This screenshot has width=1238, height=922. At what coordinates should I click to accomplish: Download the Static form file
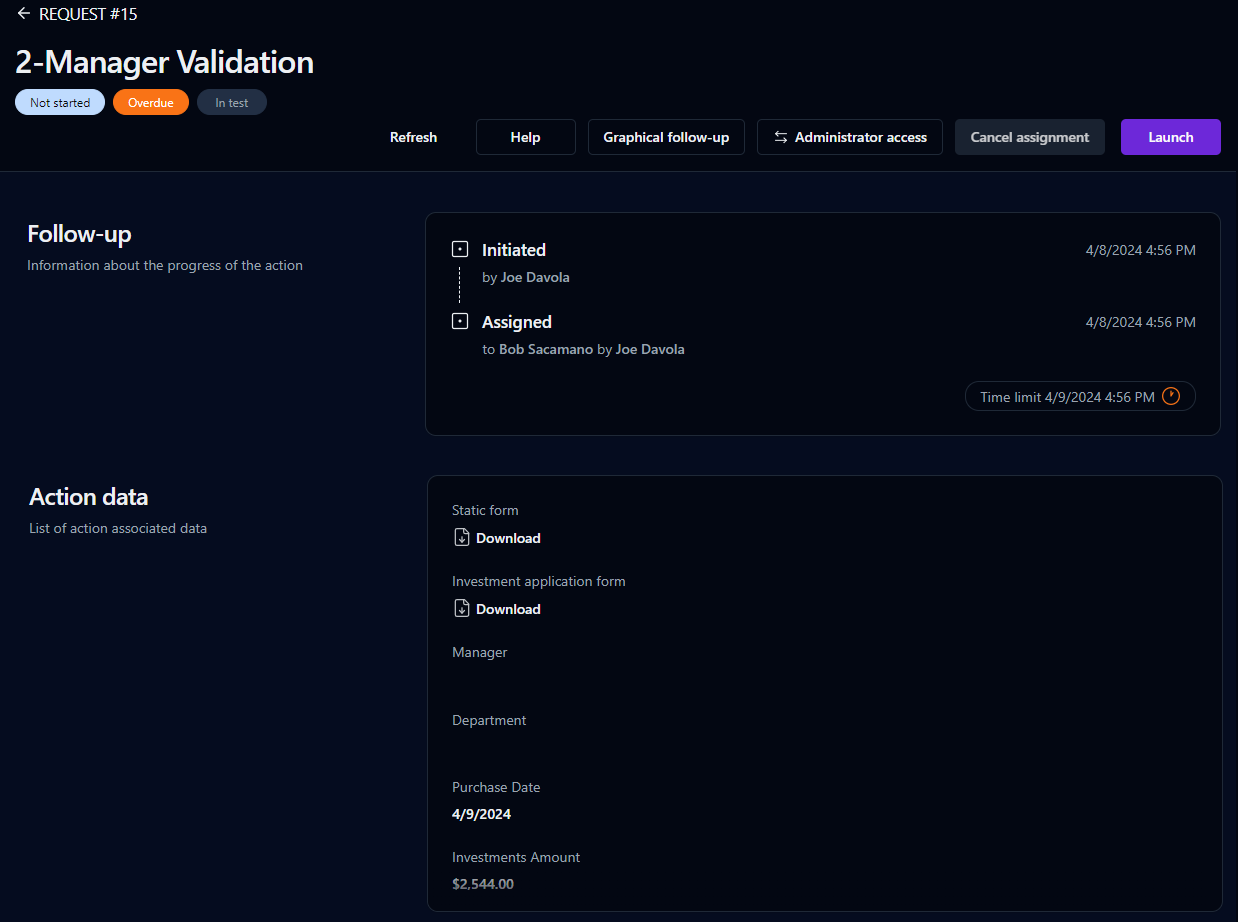point(508,538)
